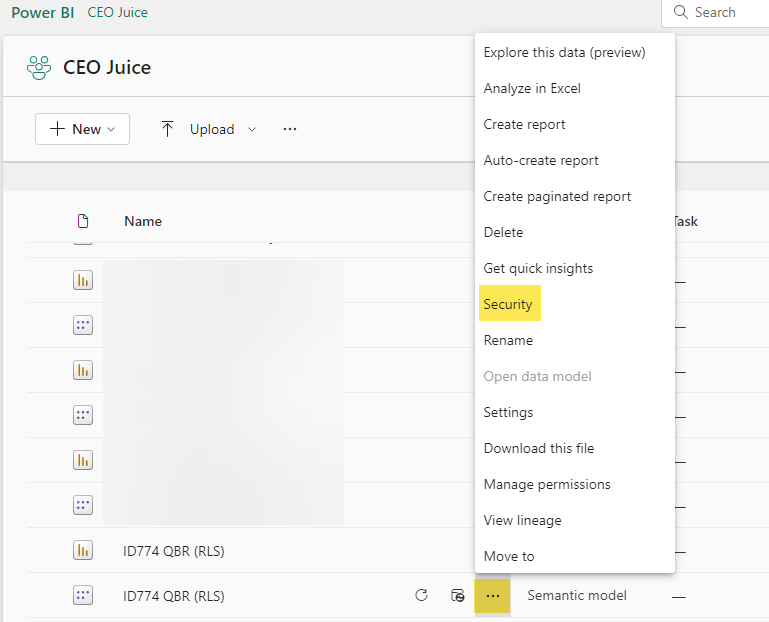This screenshot has width=769, height=622.
Task: Open Settings from the context menu
Action: tap(508, 413)
